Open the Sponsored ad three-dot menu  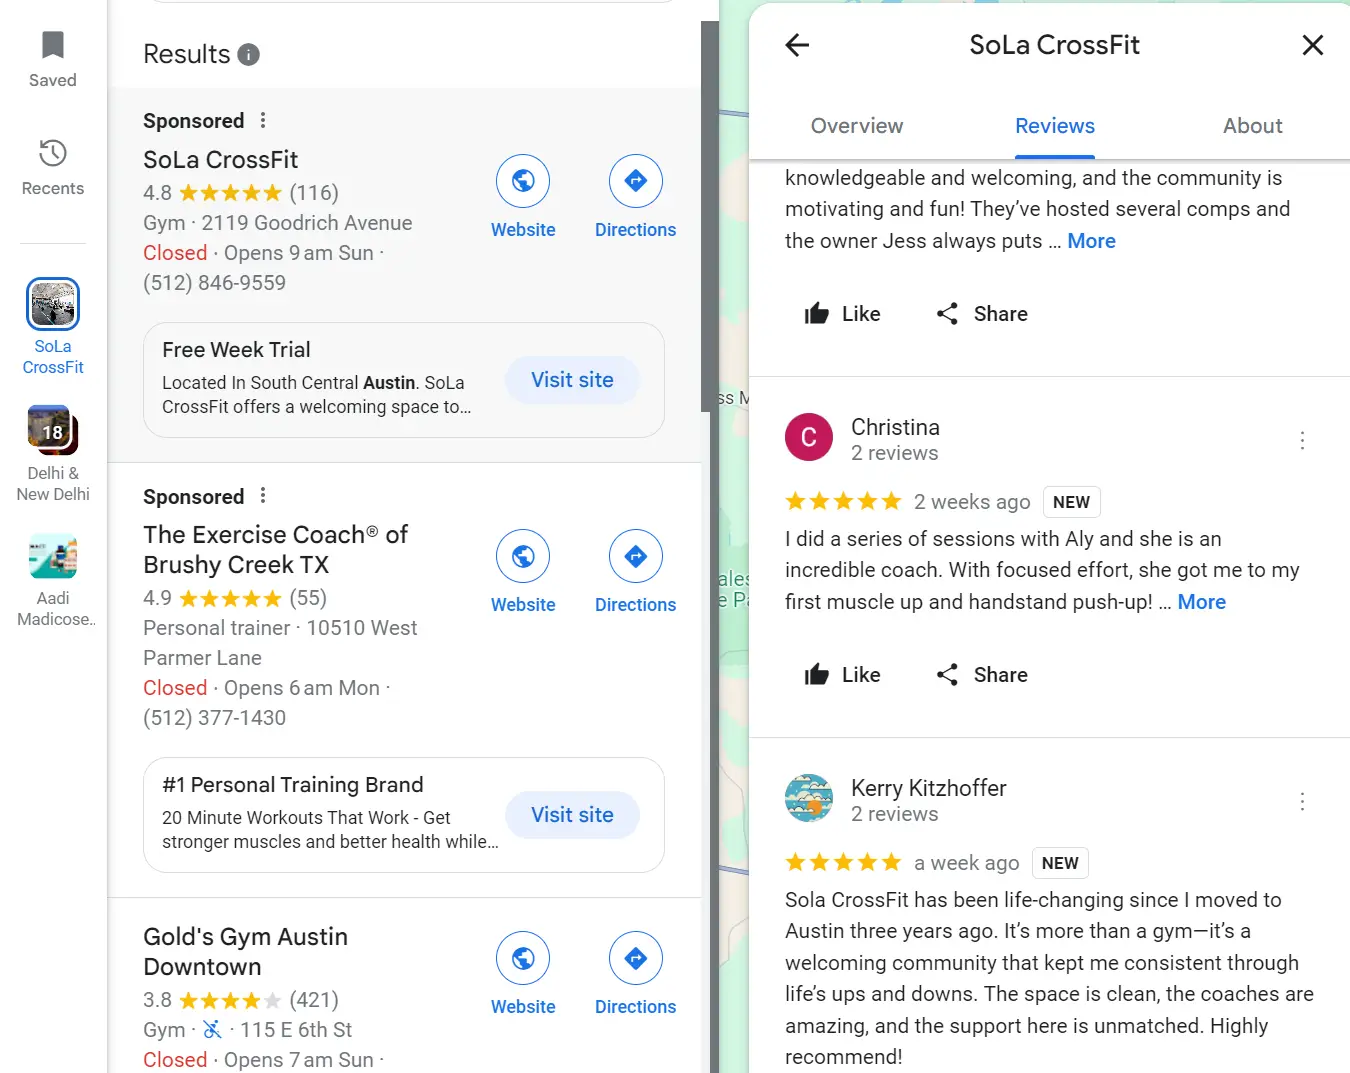tap(261, 119)
